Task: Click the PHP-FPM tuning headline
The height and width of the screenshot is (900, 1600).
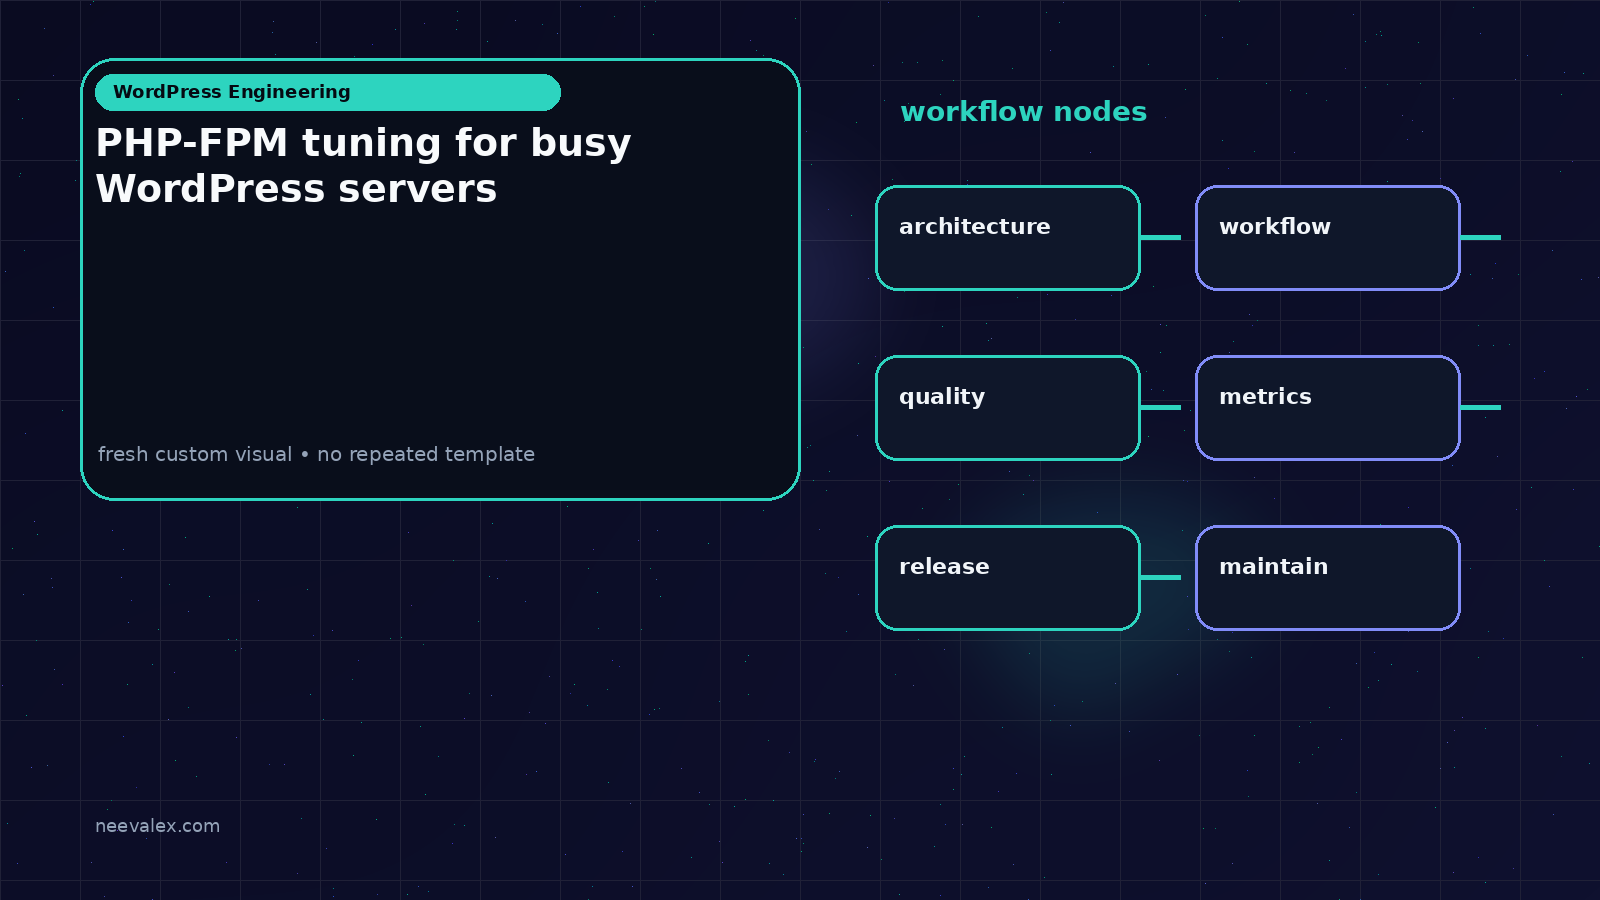Action: click(364, 166)
